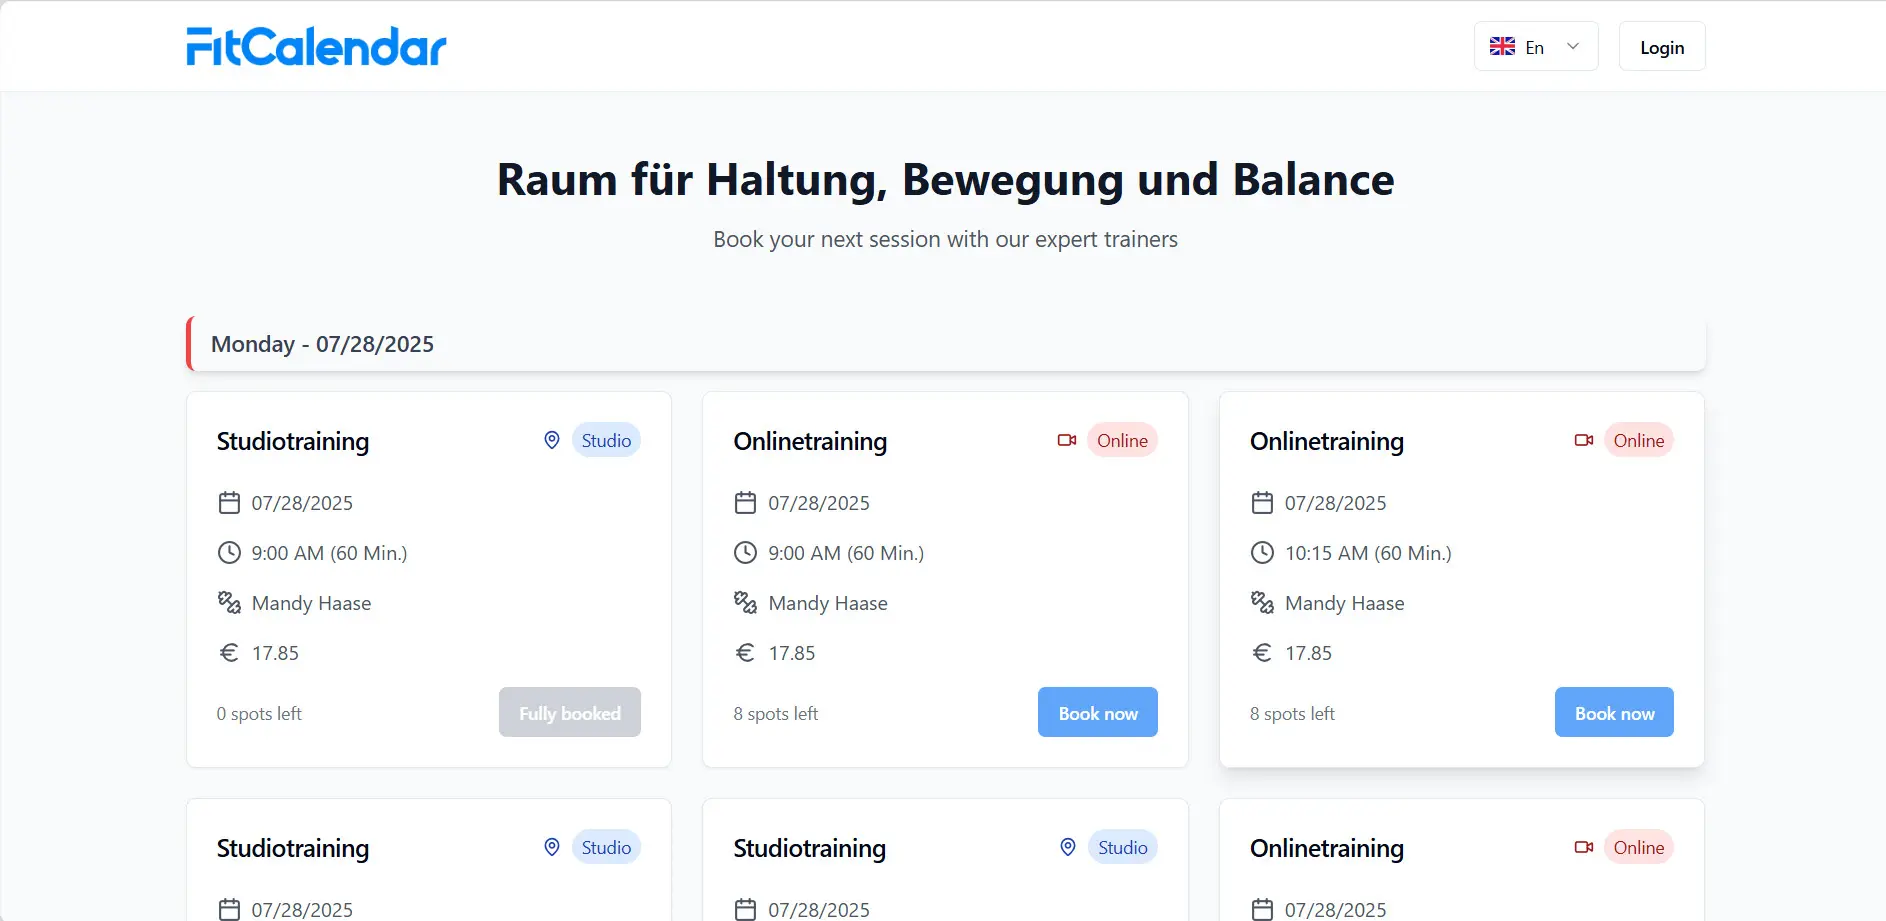Click "Mandy Haase" on the 10:15 AM Onlinetraining card
Viewport: 1886px width, 921px height.
pos(1345,603)
